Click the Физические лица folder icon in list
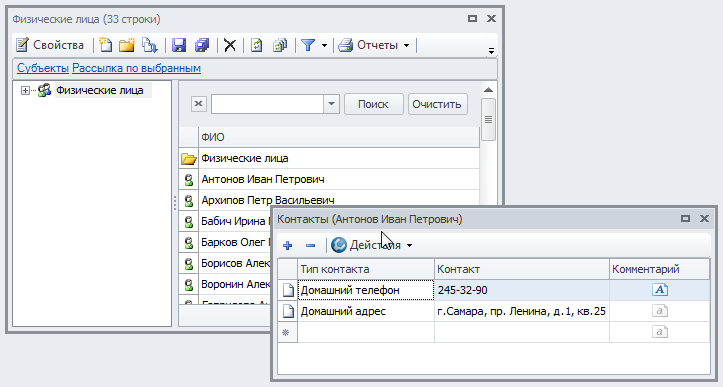This screenshot has width=723, height=387. (x=189, y=159)
